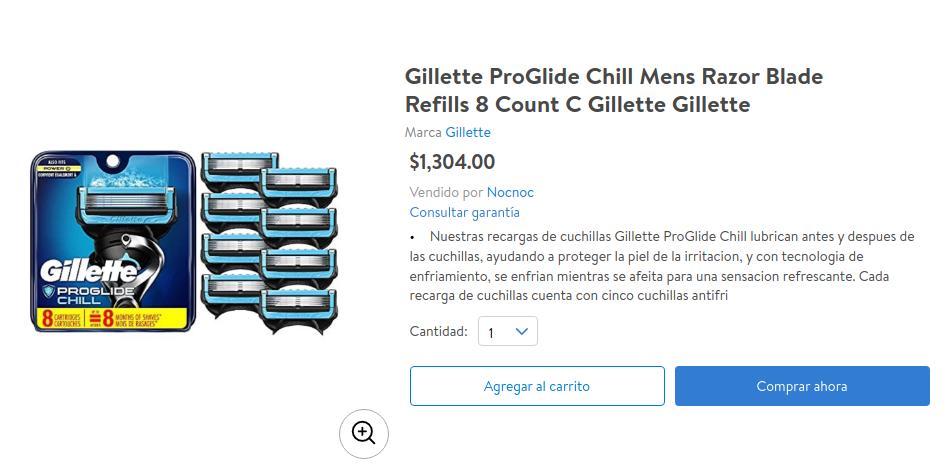Open the Consultar garantía link
Image resolution: width=952 pixels, height=470 pixels.
click(464, 213)
